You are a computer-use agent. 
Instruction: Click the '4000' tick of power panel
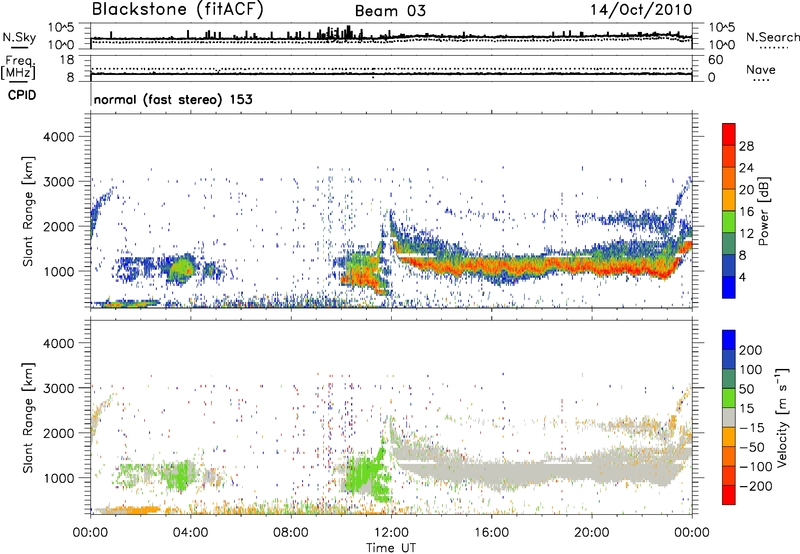(x=58, y=137)
